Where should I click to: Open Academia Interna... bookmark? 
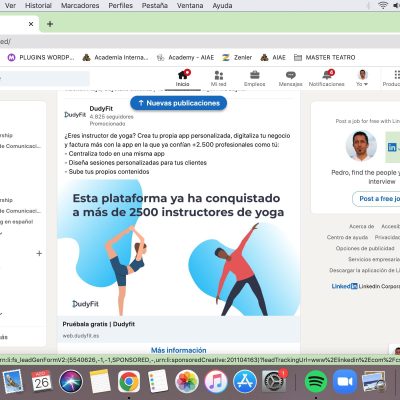[x=115, y=57]
